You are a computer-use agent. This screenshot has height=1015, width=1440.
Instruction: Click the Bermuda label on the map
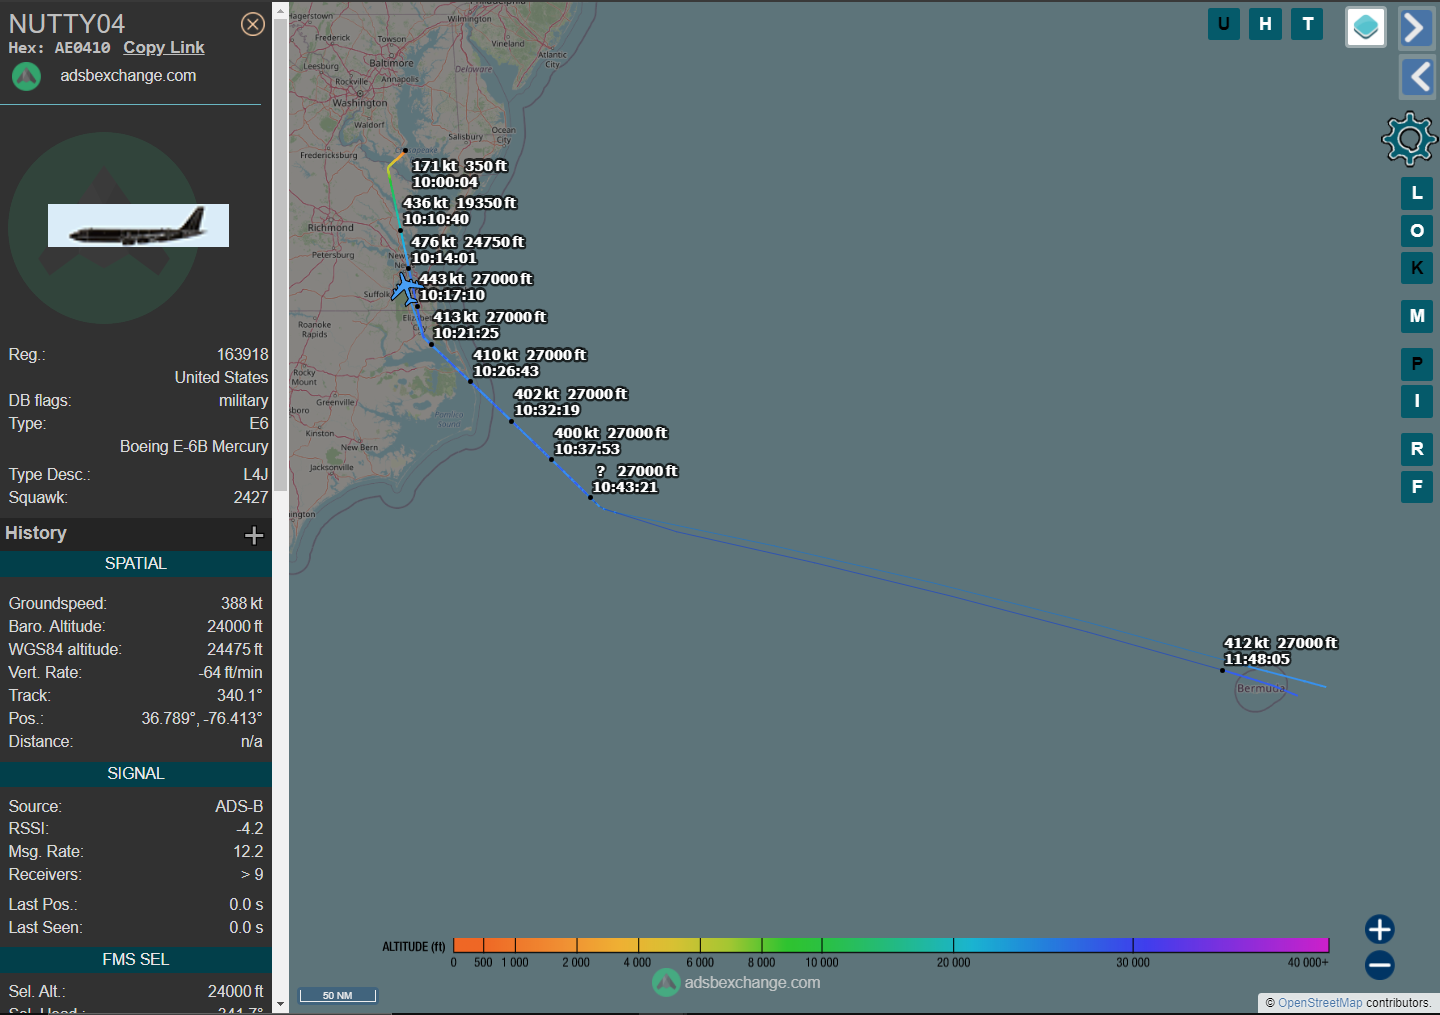click(x=1261, y=688)
